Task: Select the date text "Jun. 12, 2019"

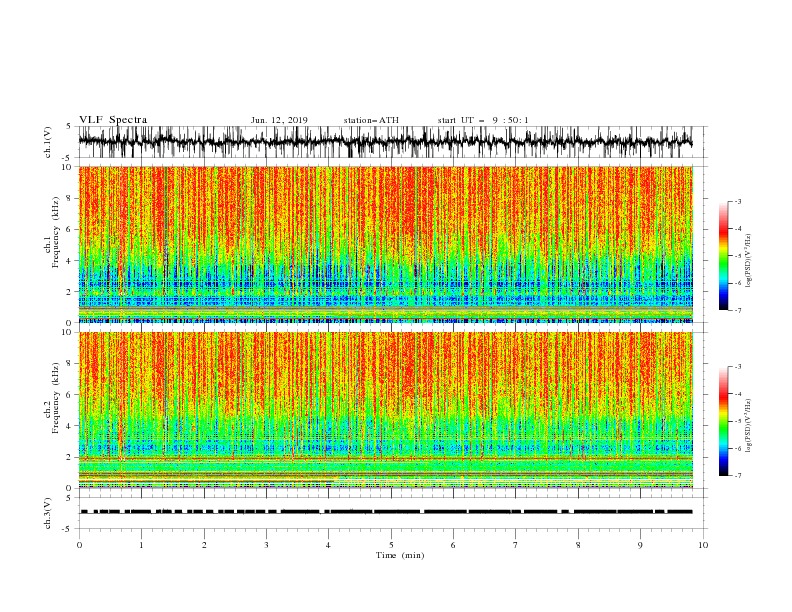Action: click(x=279, y=120)
